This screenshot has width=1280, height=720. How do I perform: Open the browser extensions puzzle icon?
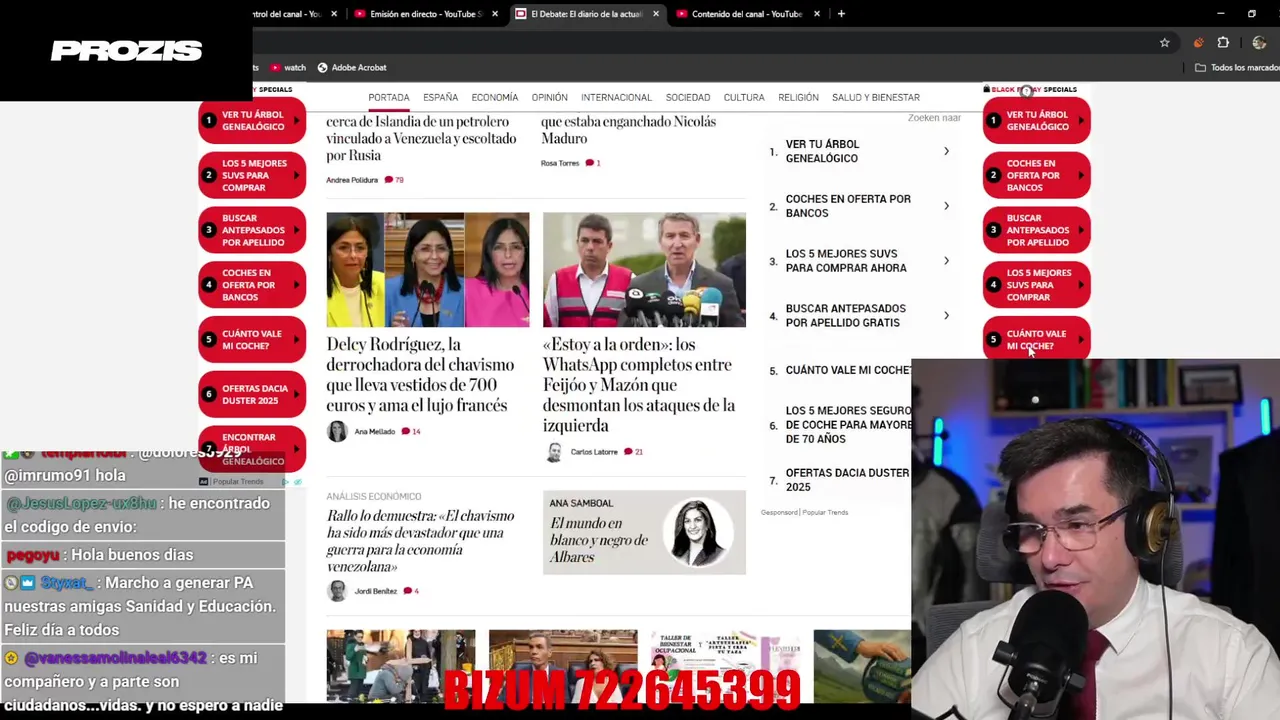click(1223, 43)
